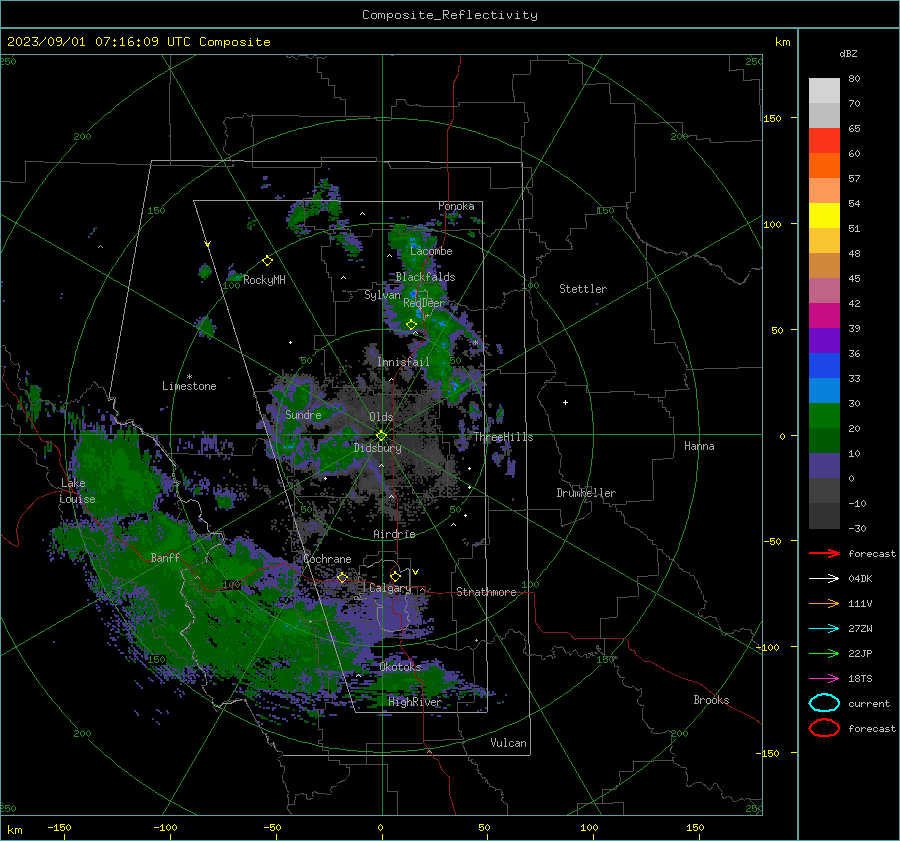900x841 pixels.
Task: Click the Composite_Reflectivity title text
Action: tap(449, 15)
